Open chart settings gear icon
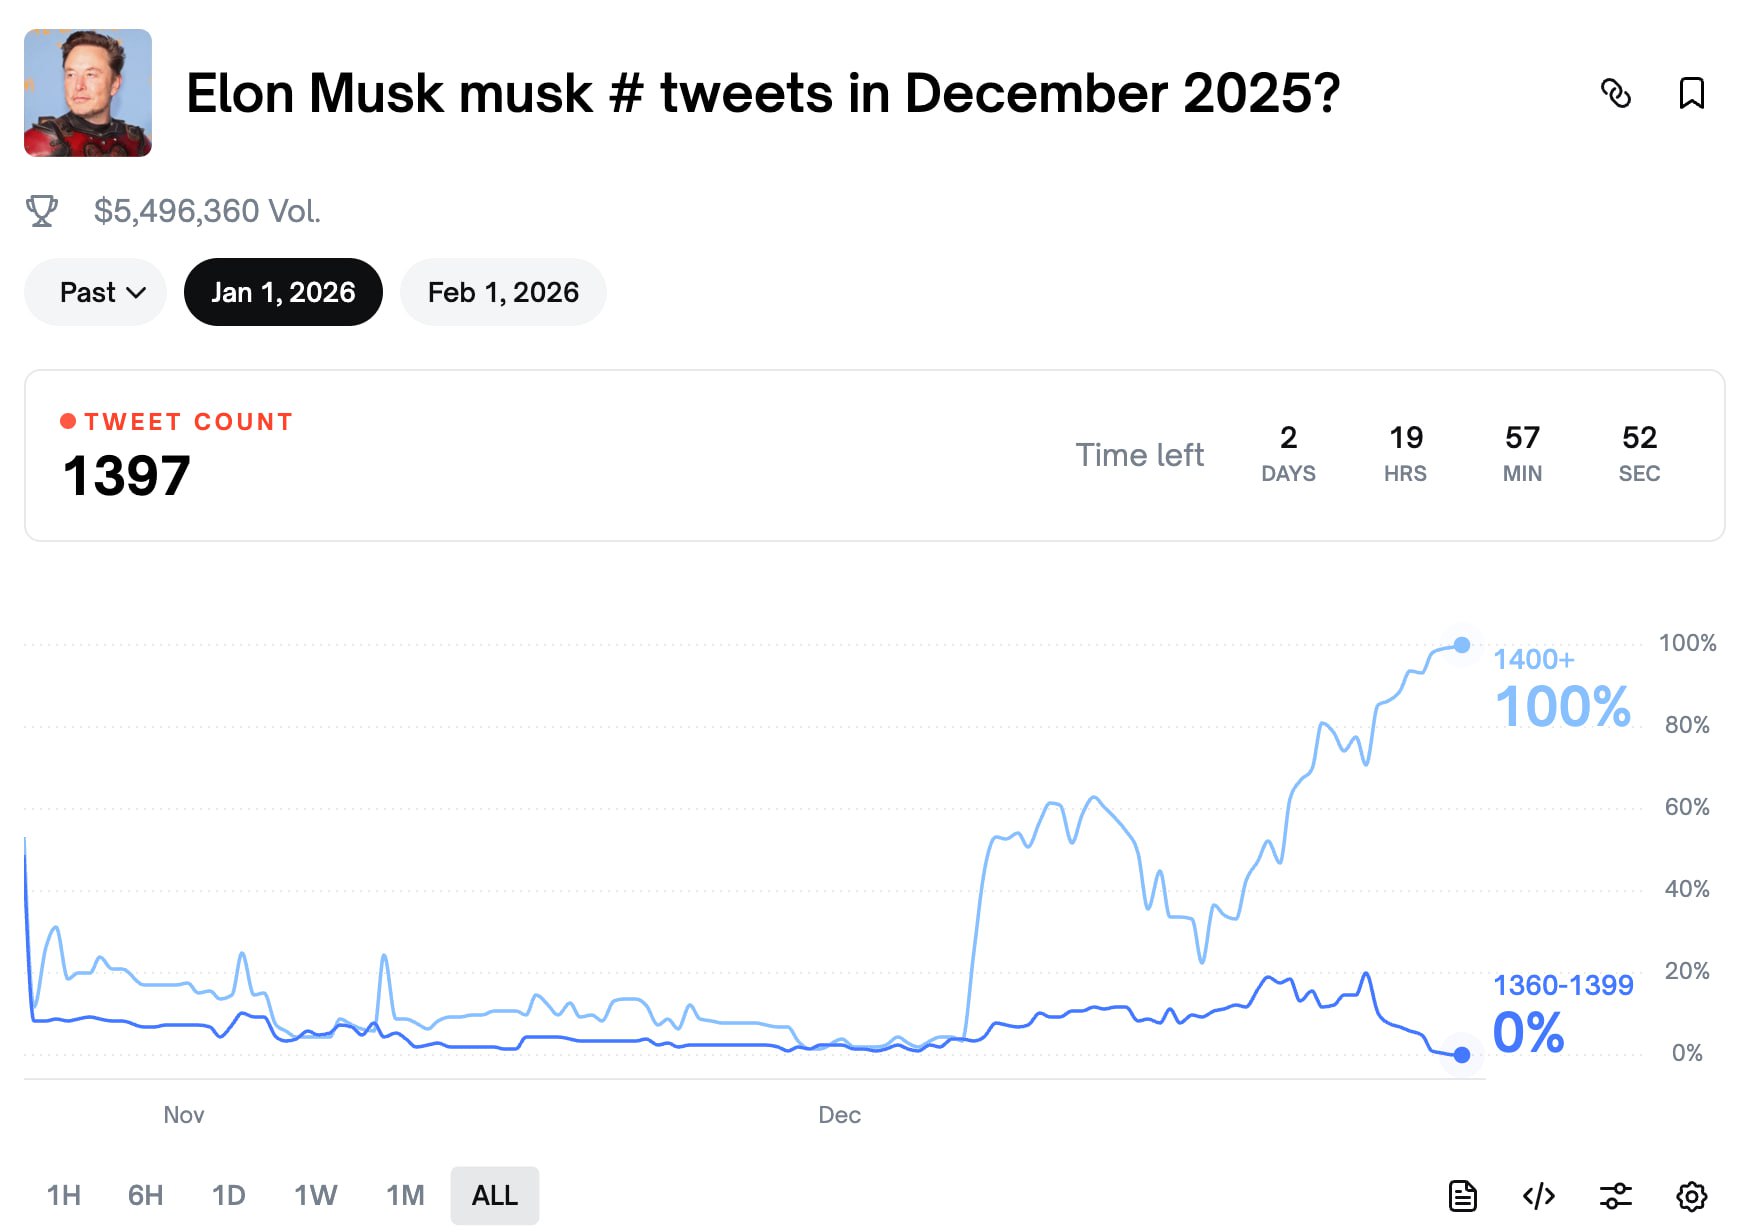This screenshot has width=1748, height=1232. (x=1691, y=1195)
